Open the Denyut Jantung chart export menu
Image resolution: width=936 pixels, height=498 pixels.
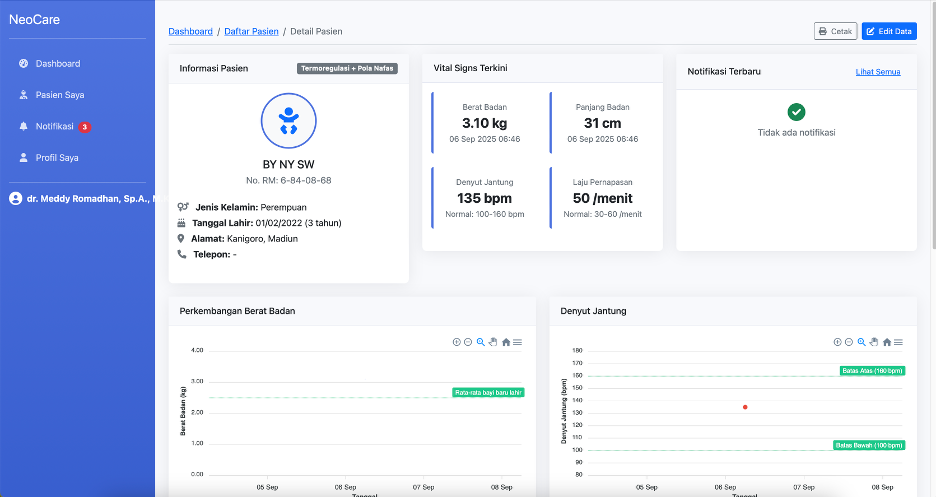pyautogui.click(x=898, y=342)
